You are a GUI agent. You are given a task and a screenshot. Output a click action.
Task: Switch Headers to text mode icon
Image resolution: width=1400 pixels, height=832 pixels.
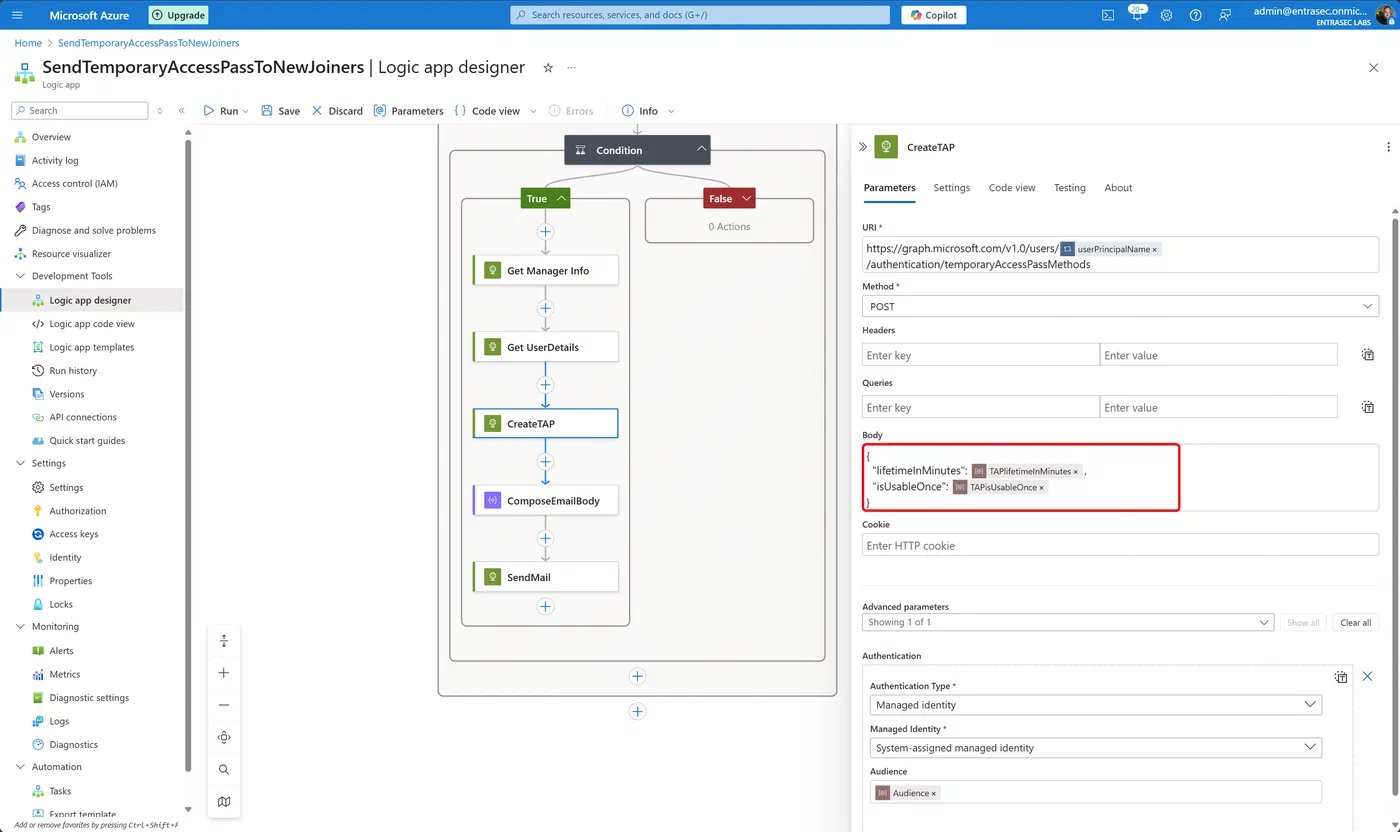1368,355
